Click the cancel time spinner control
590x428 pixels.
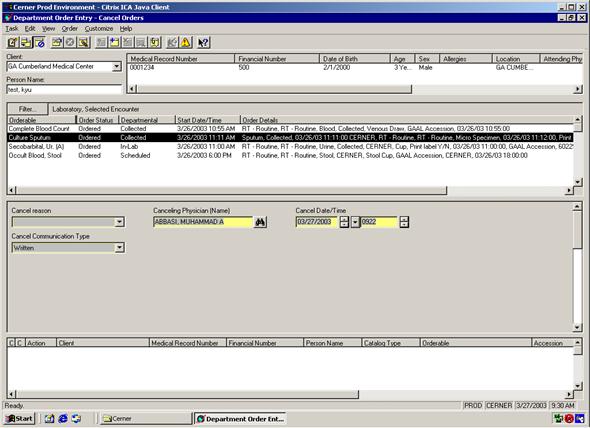[404, 222]
